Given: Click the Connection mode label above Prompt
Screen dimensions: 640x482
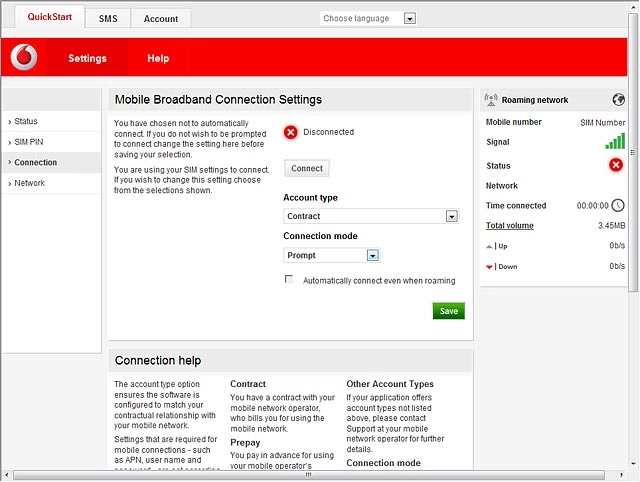Looking at the screenshot, I should [320, 236].
